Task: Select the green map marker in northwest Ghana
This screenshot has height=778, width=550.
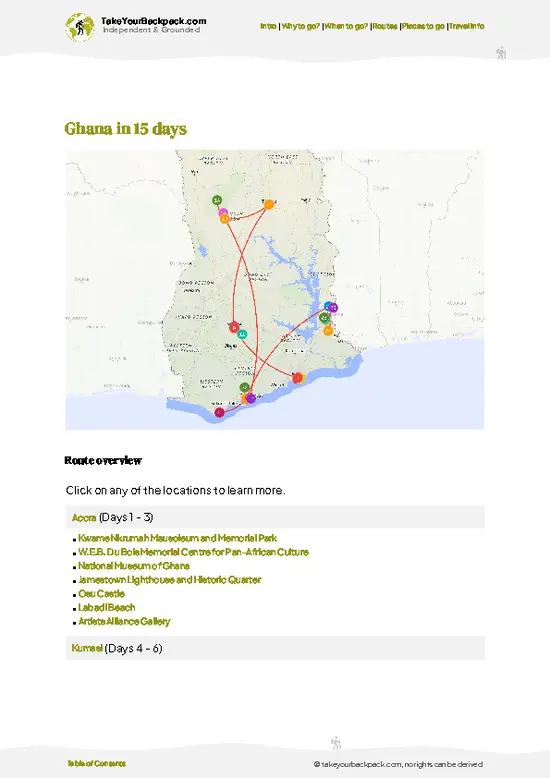Action: (x=217, y=200)
